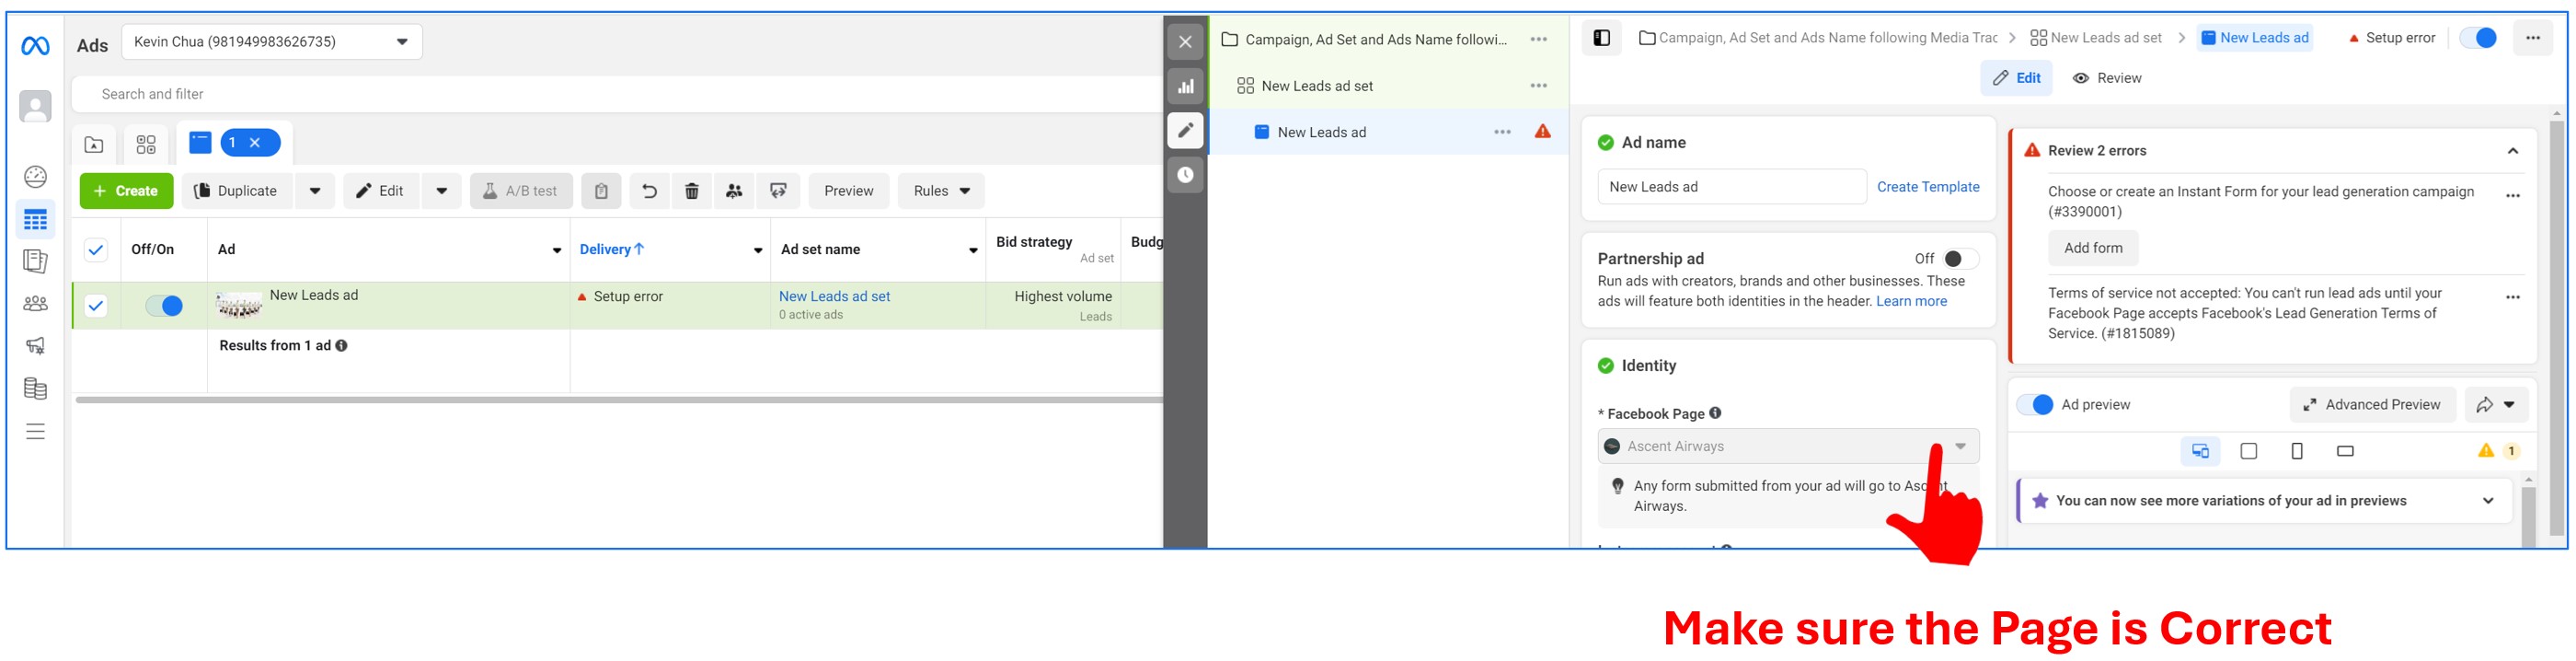Click the Meta logo icon
2576x661 pixels.
[35, 46]
